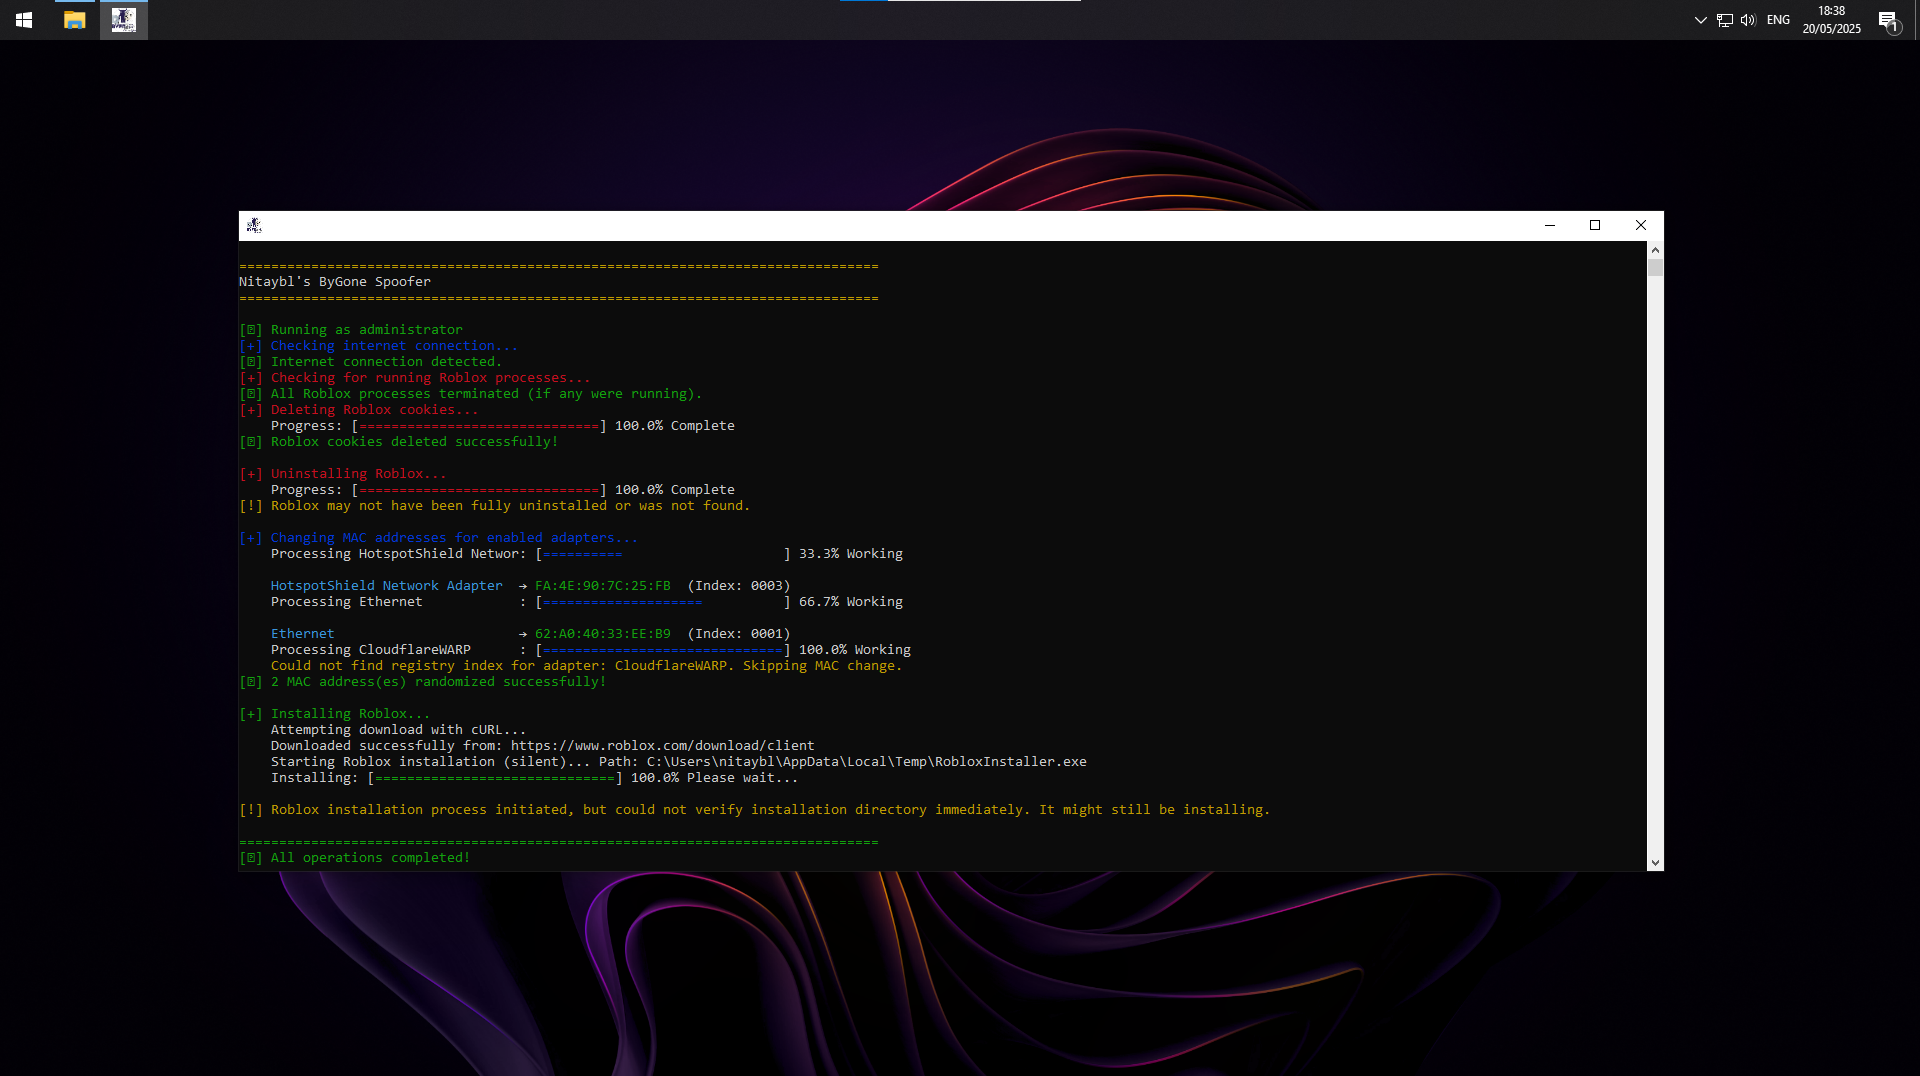Open the volume control tray icon
The width and height of the screenshot is (1920, 1076).
click(x=1748, y=20)
